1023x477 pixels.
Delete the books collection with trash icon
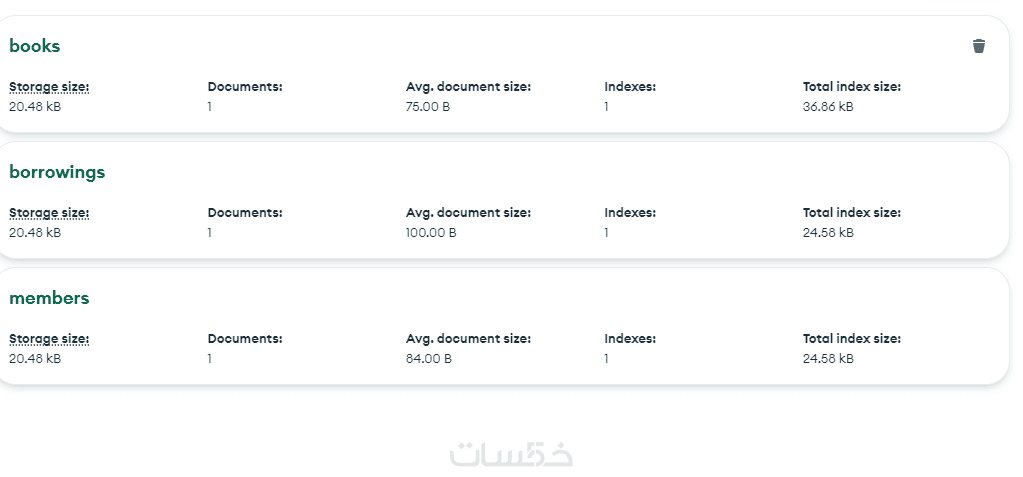[978, 46]
